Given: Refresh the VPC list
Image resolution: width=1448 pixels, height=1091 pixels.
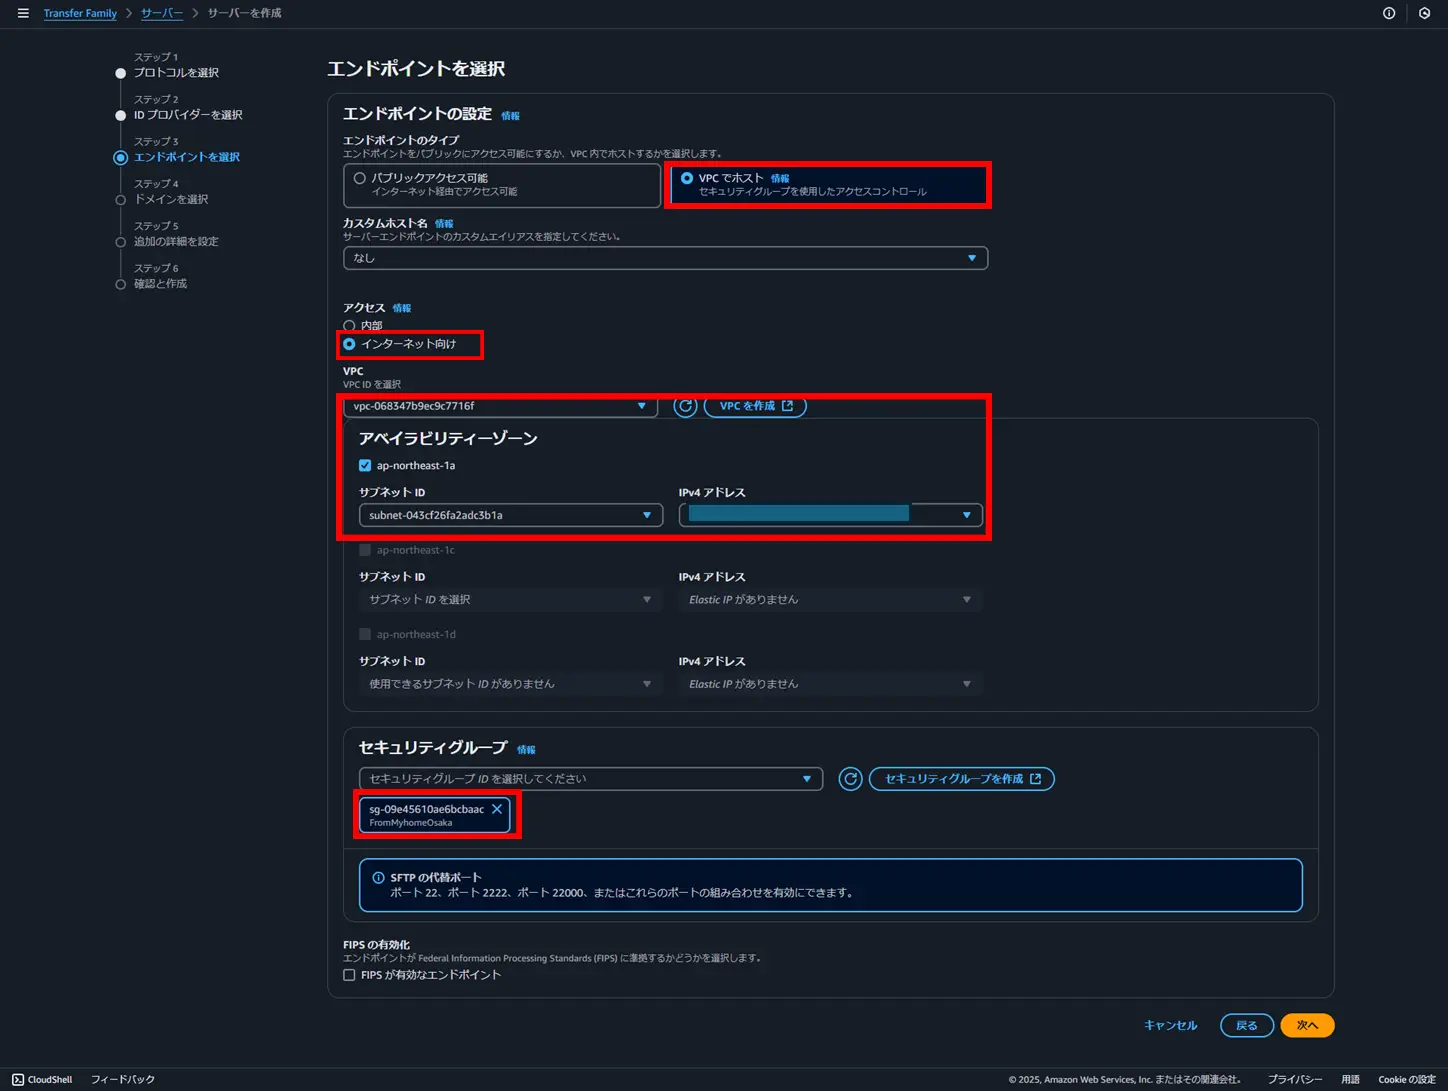Looking at the screenshot, I should click(685, 406).
